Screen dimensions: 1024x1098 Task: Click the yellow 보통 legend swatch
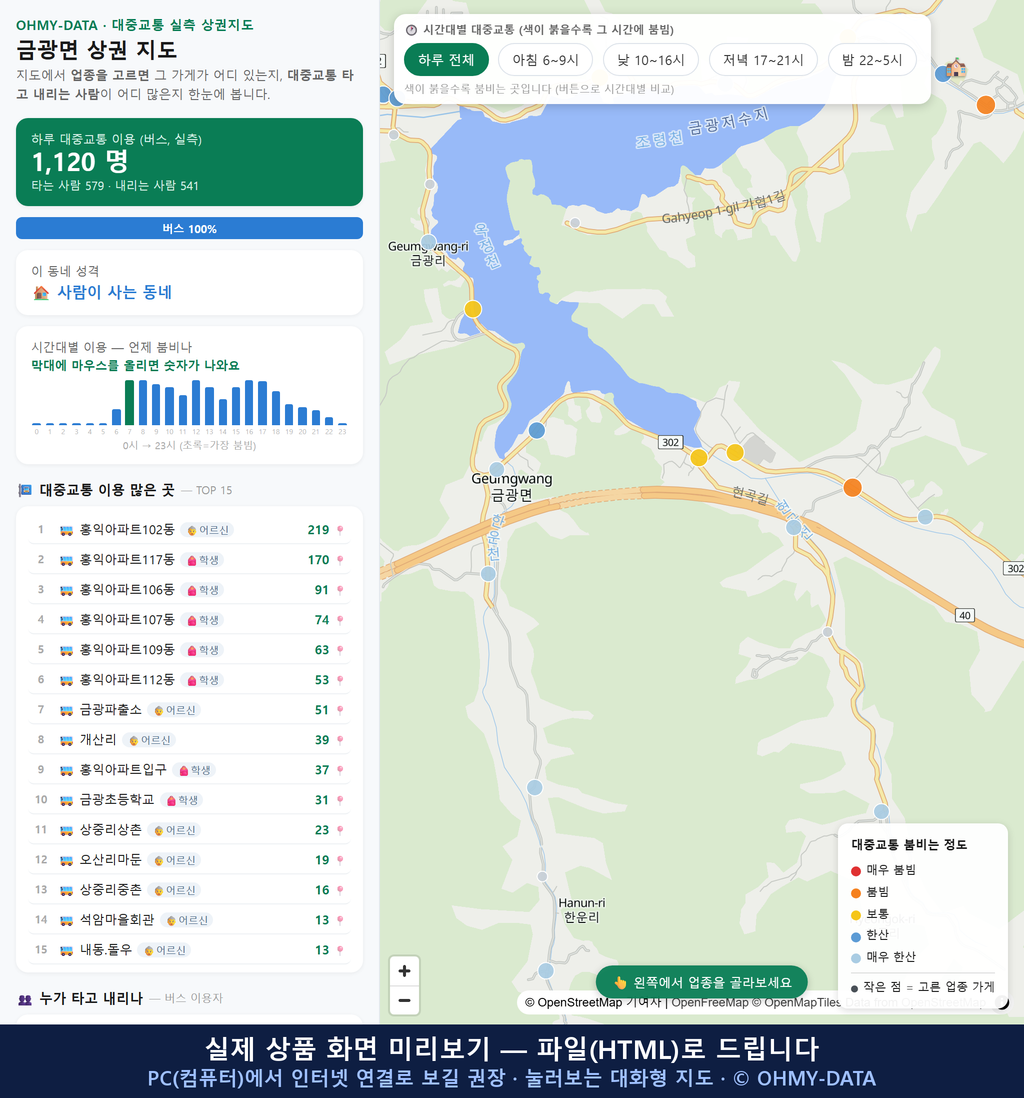pos(855,915)
